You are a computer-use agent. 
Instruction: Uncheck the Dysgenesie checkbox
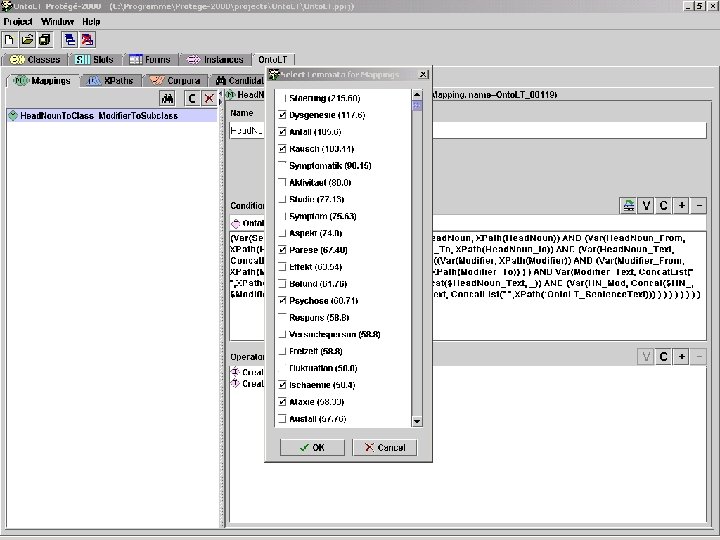tap(282, 115)
